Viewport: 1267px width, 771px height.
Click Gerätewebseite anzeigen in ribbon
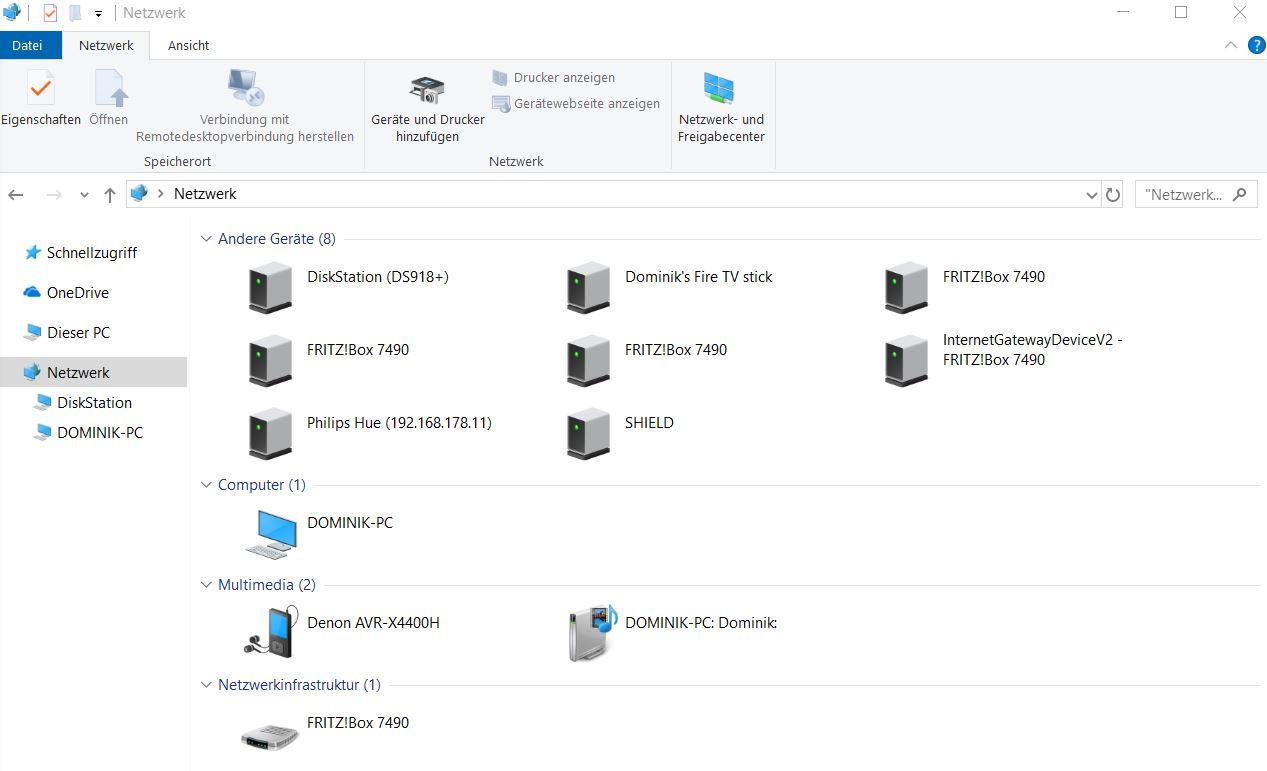point(576,104)
